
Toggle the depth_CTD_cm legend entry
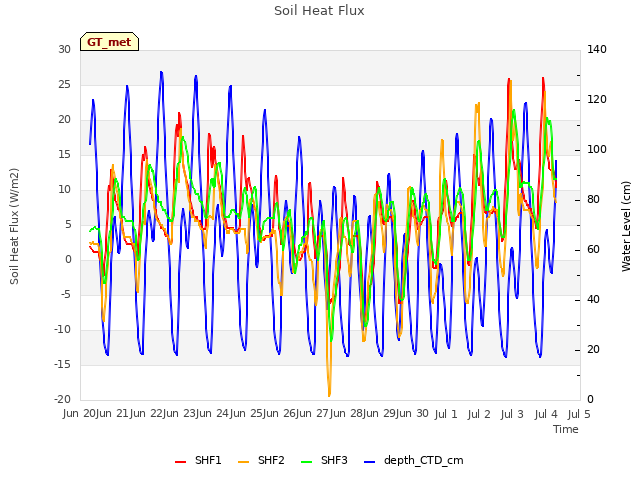[x=414, y=460]
